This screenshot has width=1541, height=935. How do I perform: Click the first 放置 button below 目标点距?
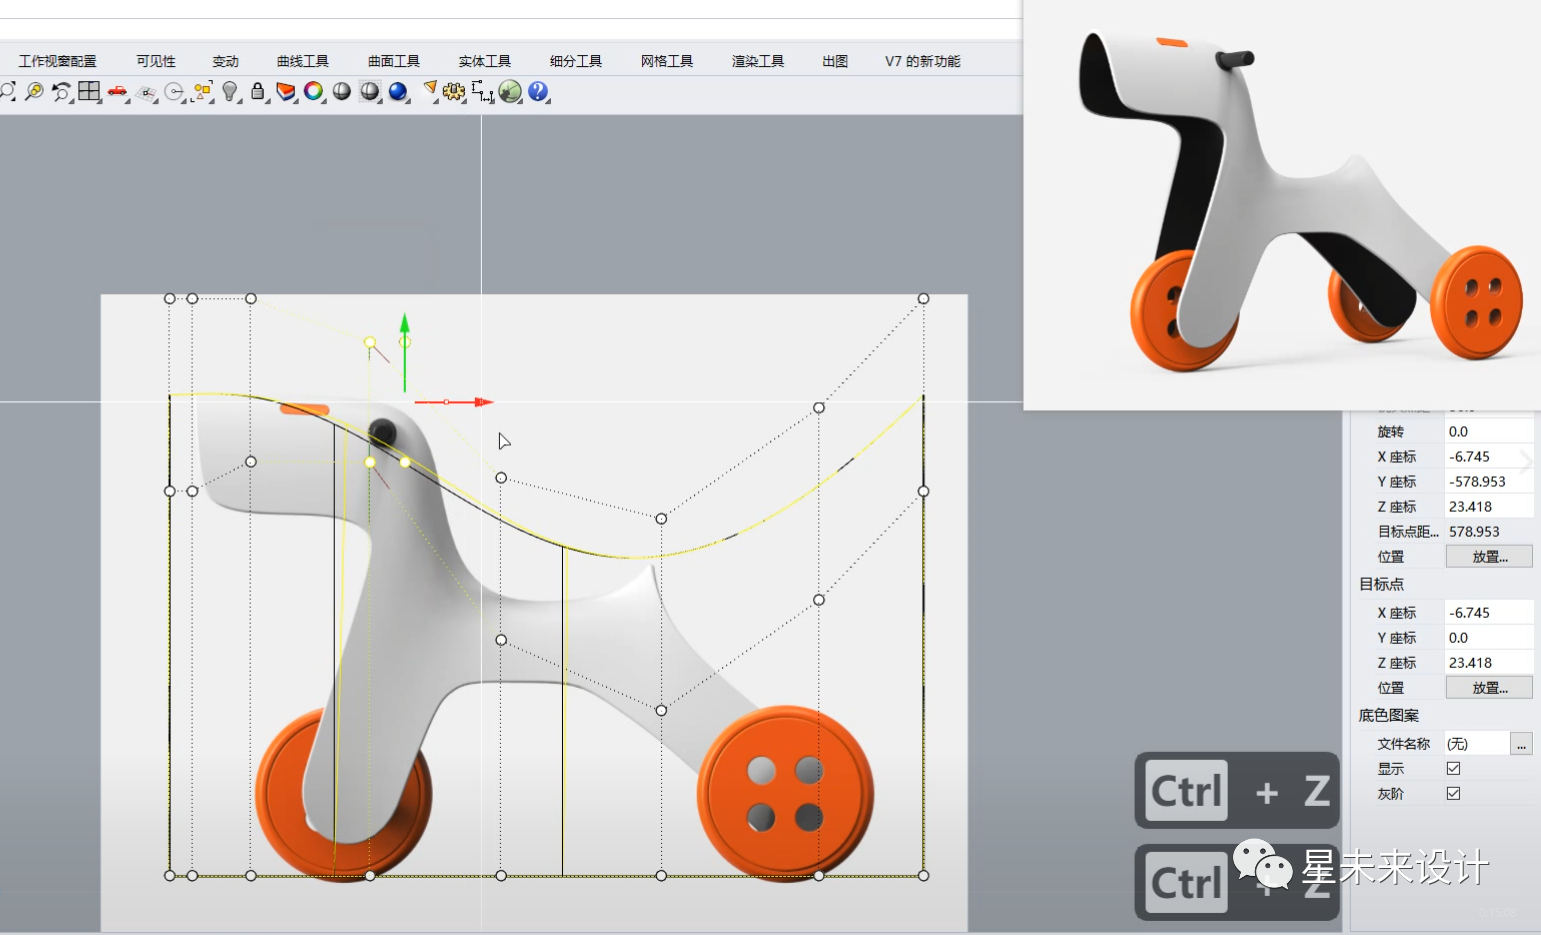(x=1489, y=557)
